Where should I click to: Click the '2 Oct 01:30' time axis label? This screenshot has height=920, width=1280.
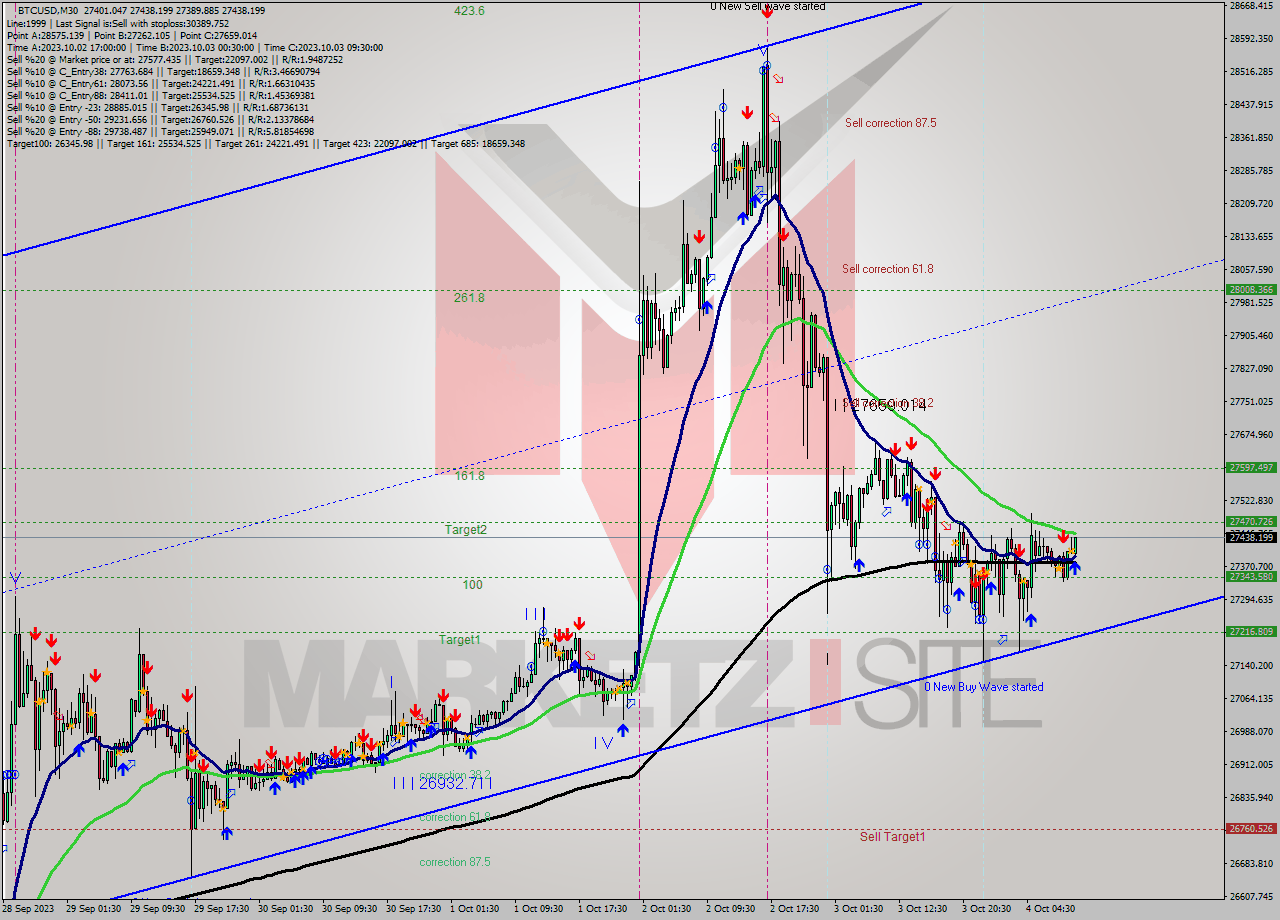[667, 909]
